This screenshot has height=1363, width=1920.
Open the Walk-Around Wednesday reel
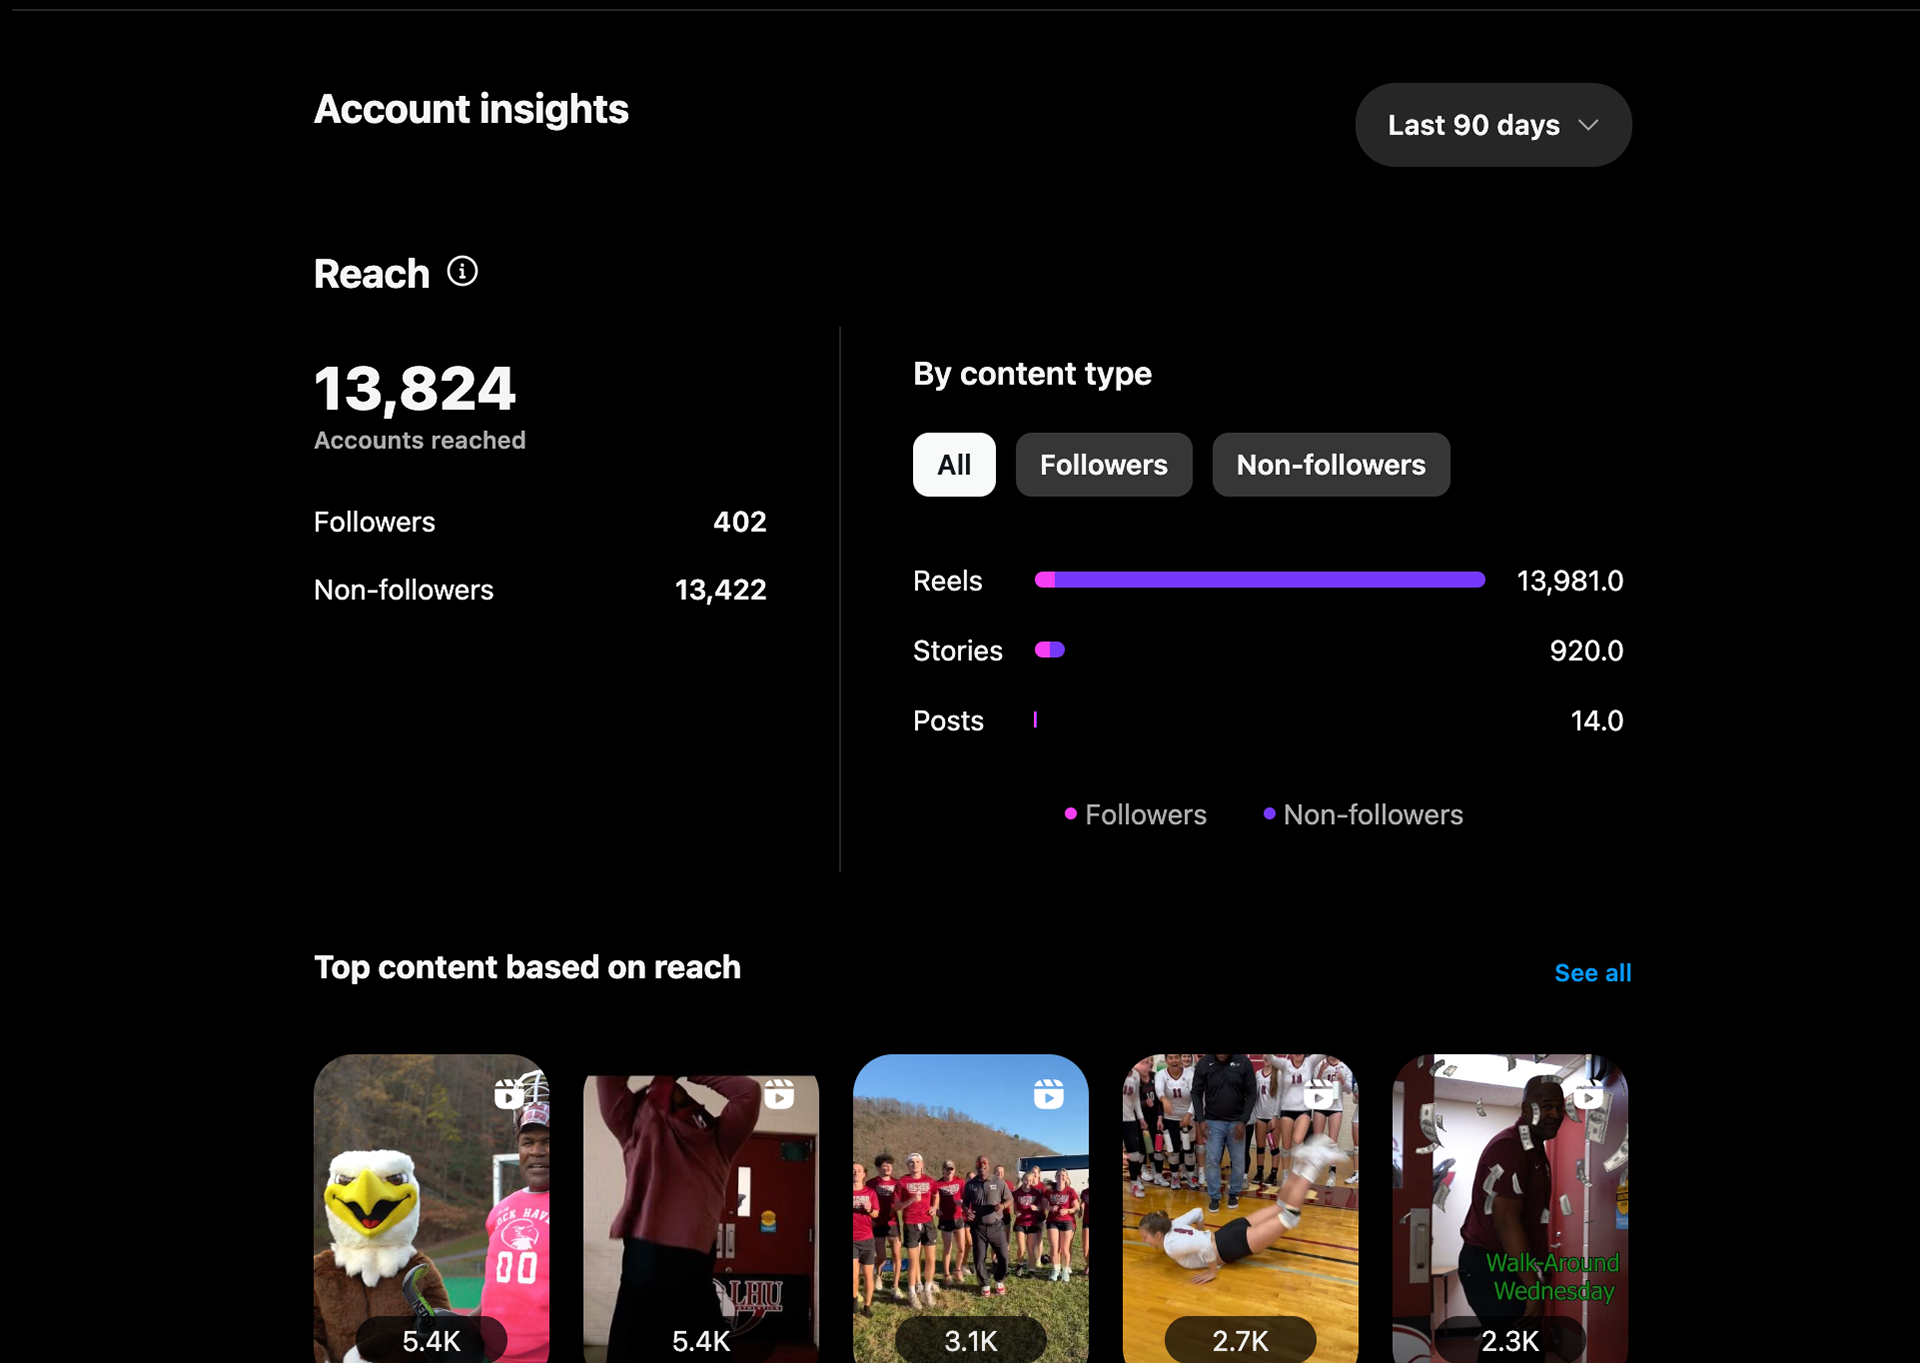[1510, 1208]
